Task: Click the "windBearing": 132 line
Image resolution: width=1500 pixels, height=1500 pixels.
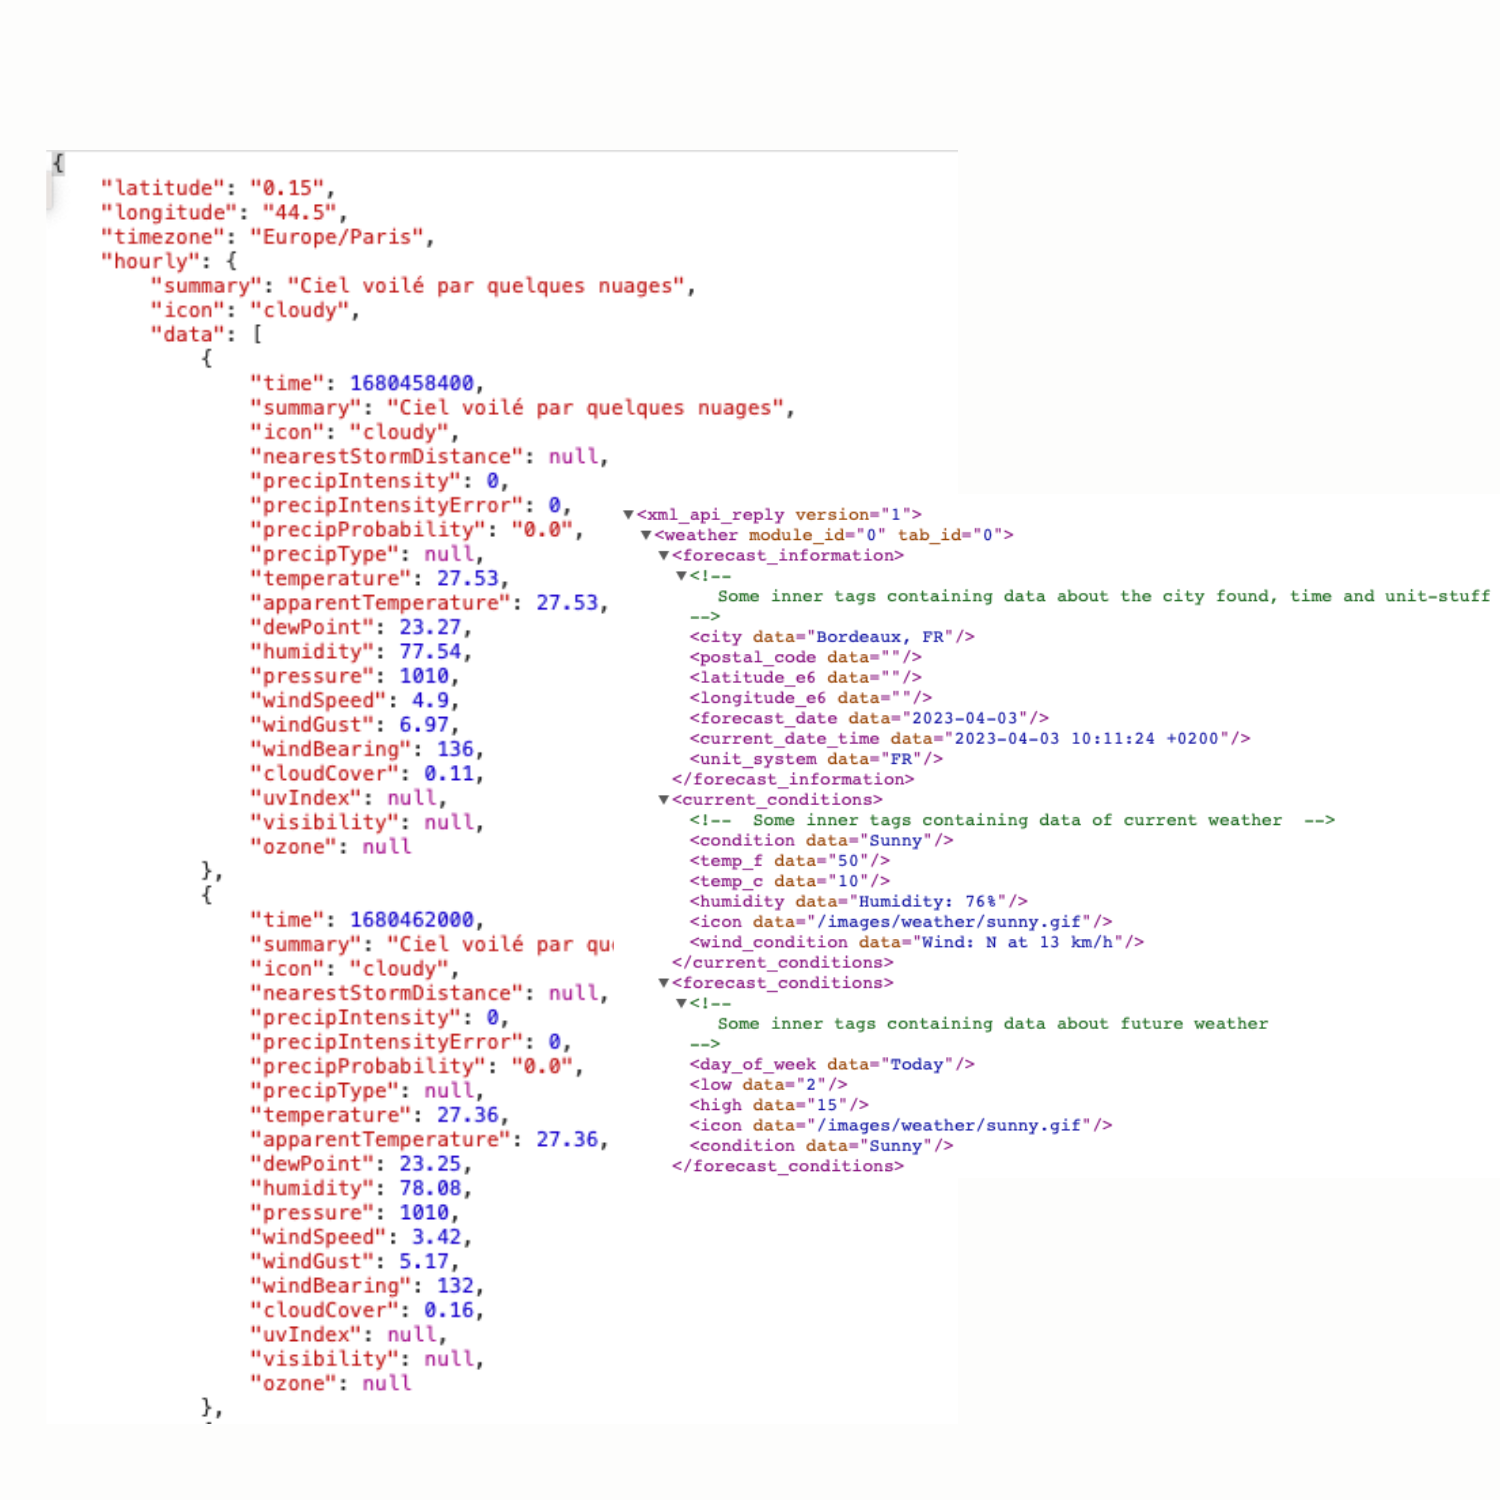Action: coord(367,1286)
